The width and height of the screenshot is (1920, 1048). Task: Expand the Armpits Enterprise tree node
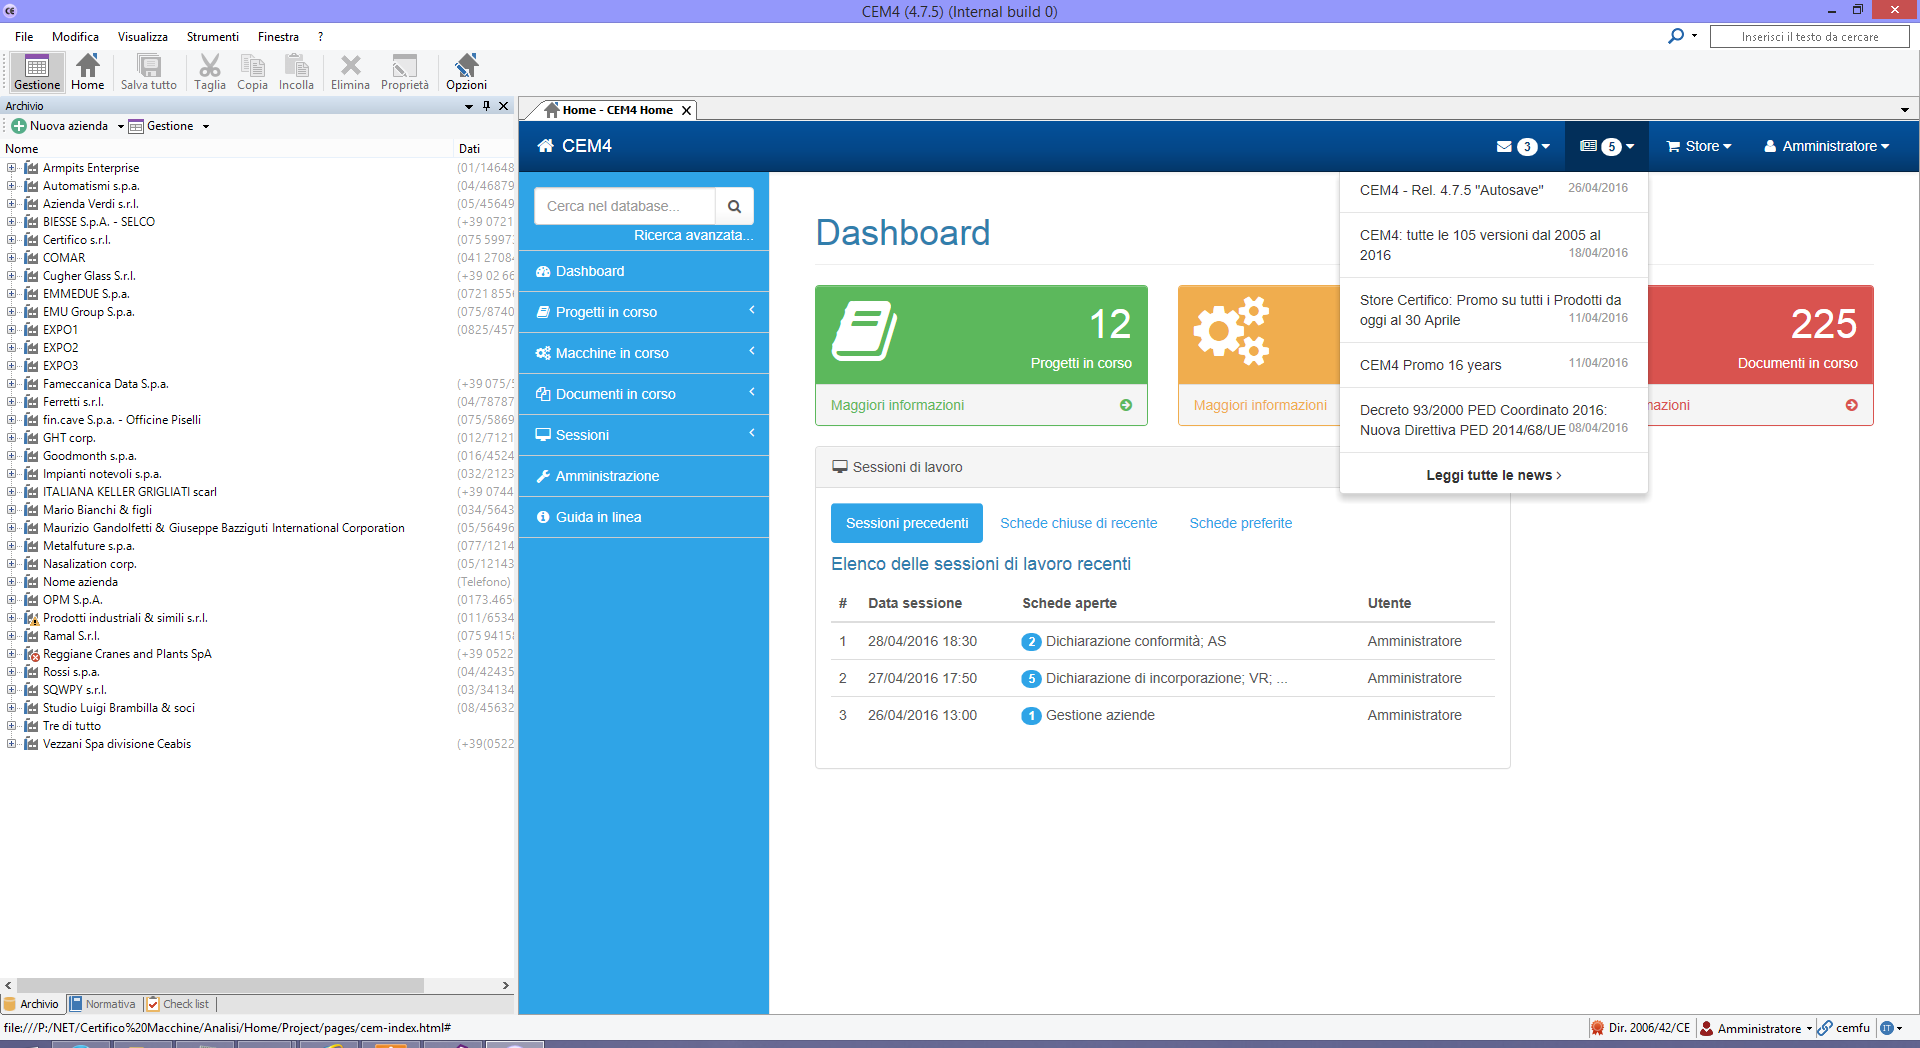pyautogui.click(x=11, y=168)
